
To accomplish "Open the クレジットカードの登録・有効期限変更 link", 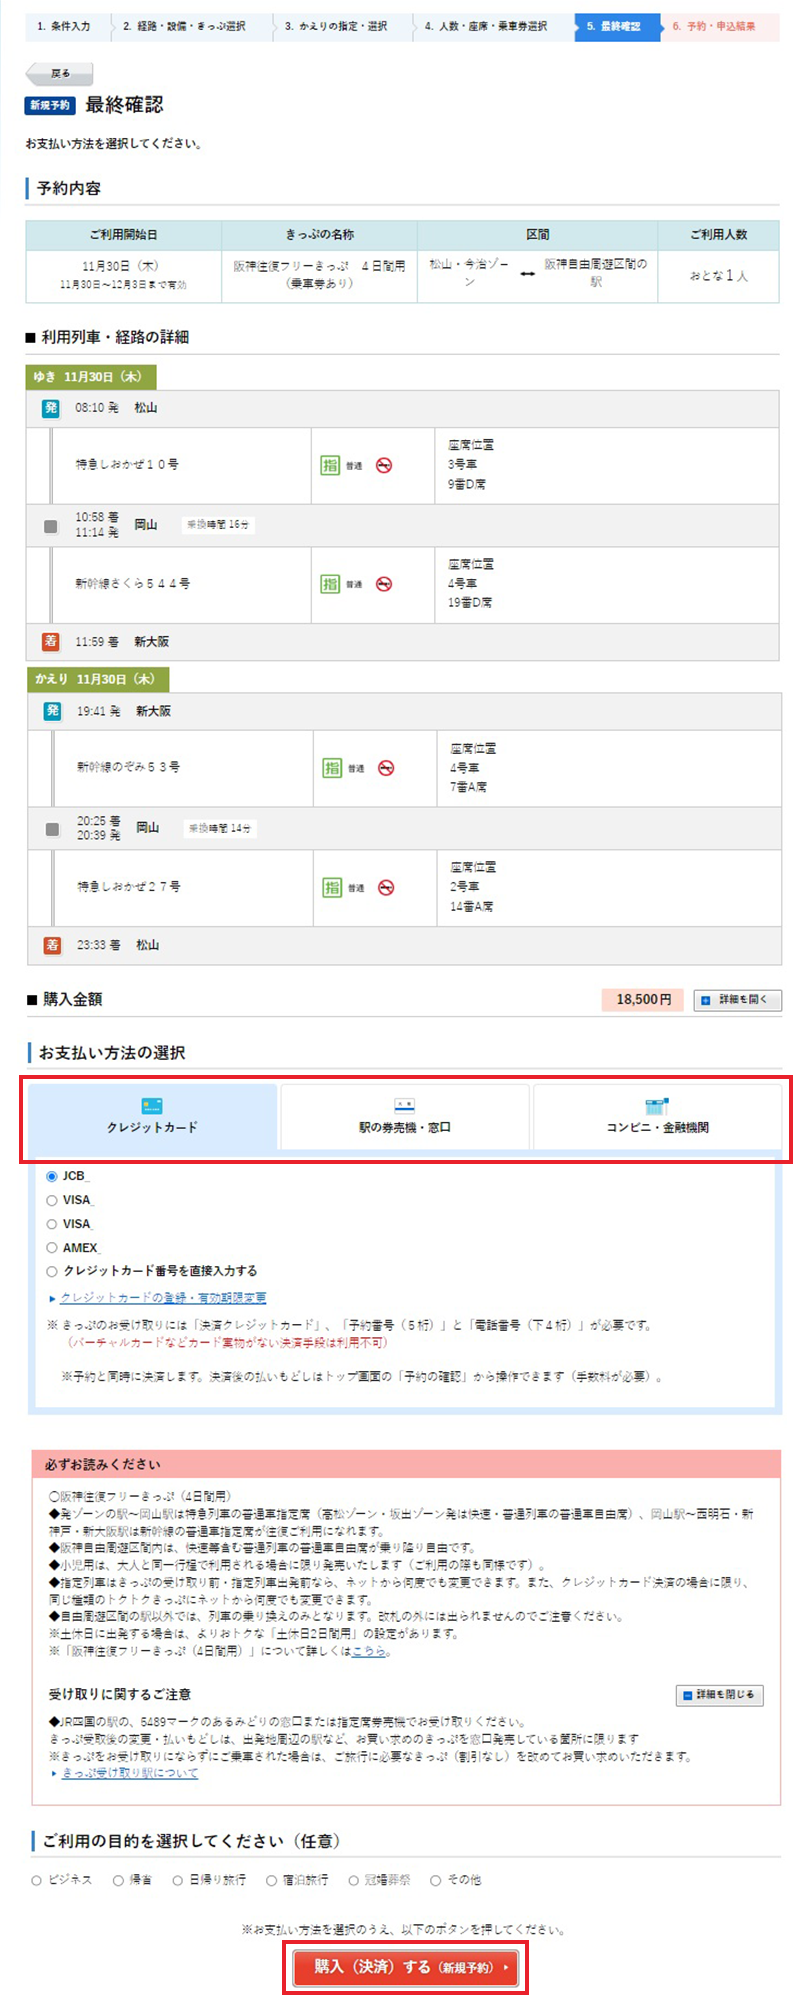I will [x=163, y=1298].
